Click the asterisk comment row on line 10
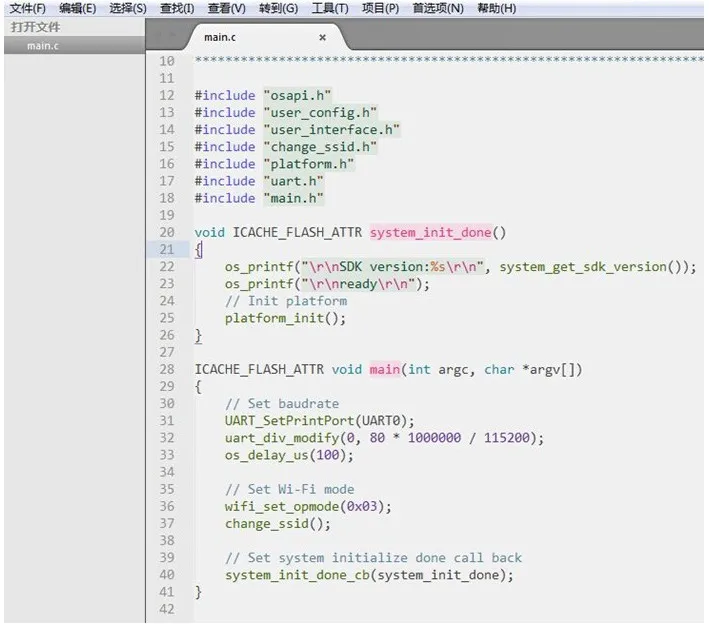Image resolution: width=709 pixels, height=630 pixels. 449,60
